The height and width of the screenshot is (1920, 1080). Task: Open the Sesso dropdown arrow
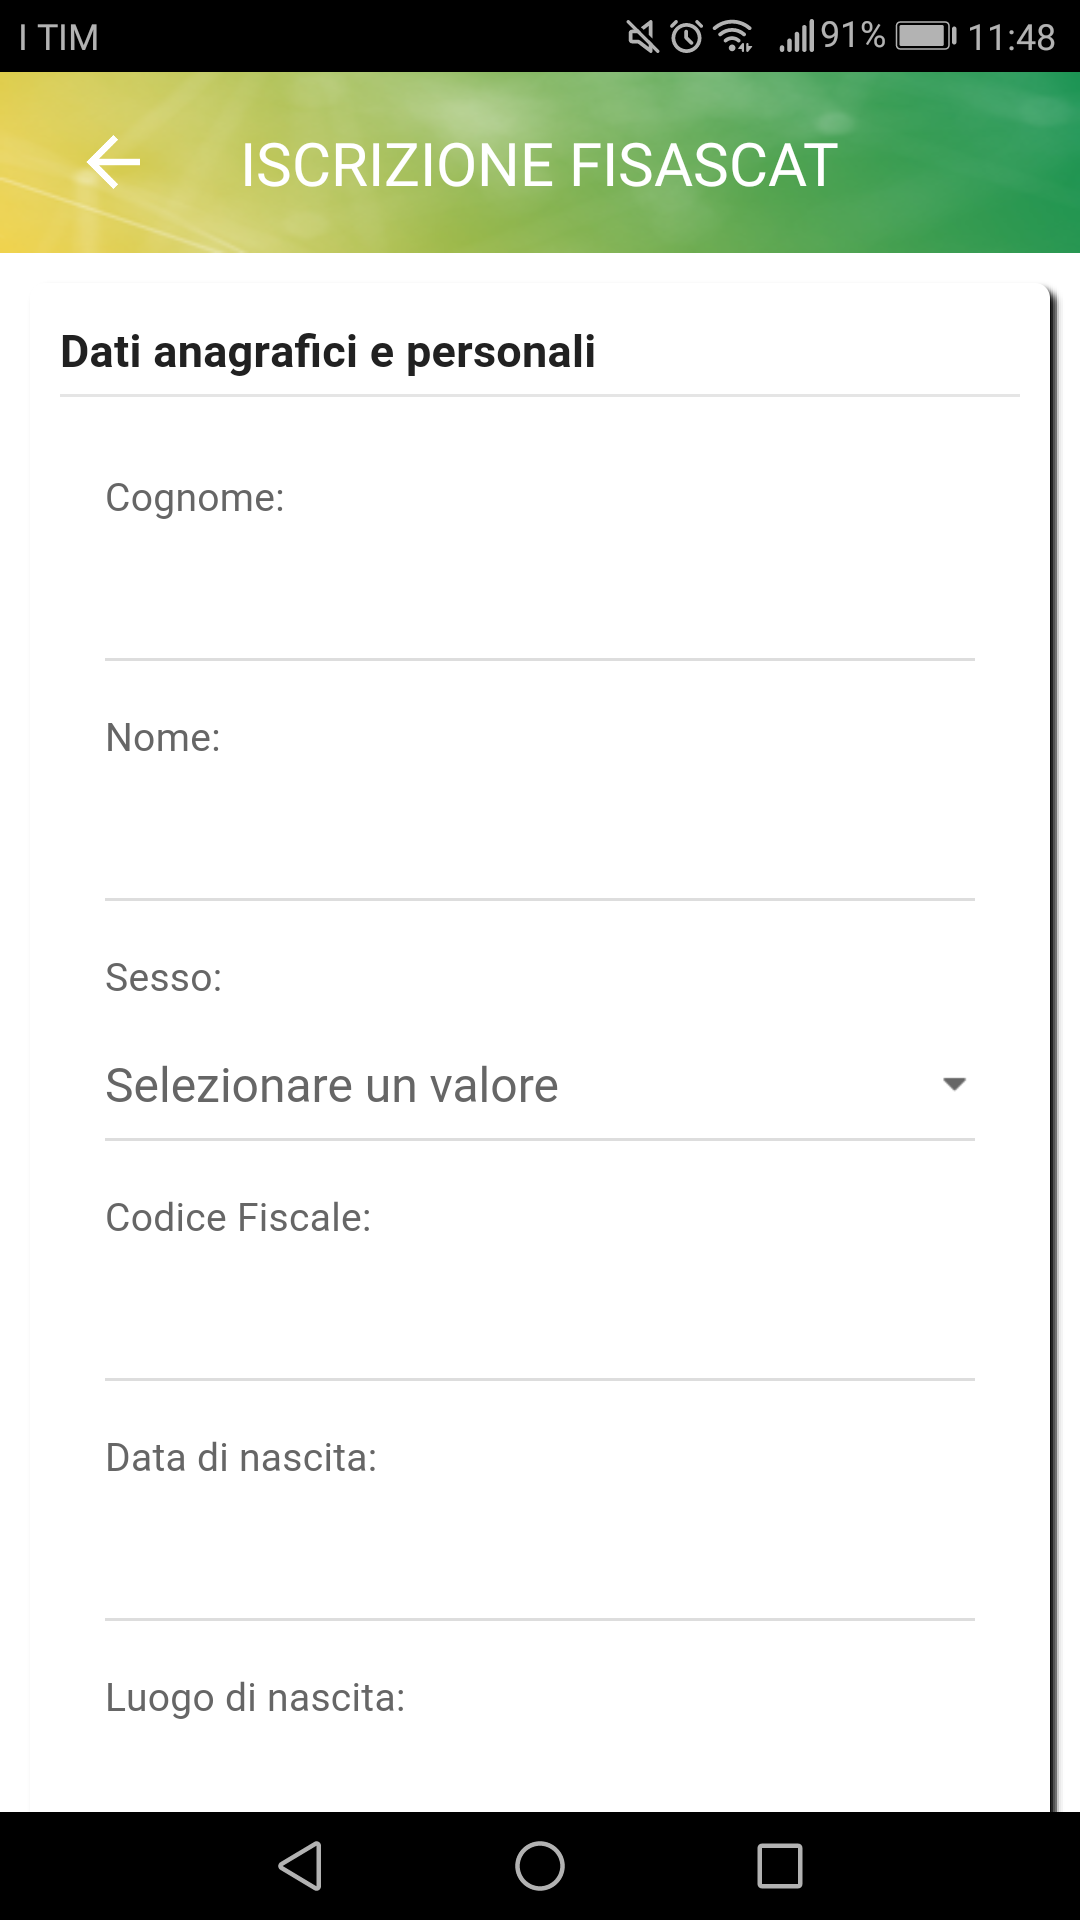click(x=954, y=1085)
